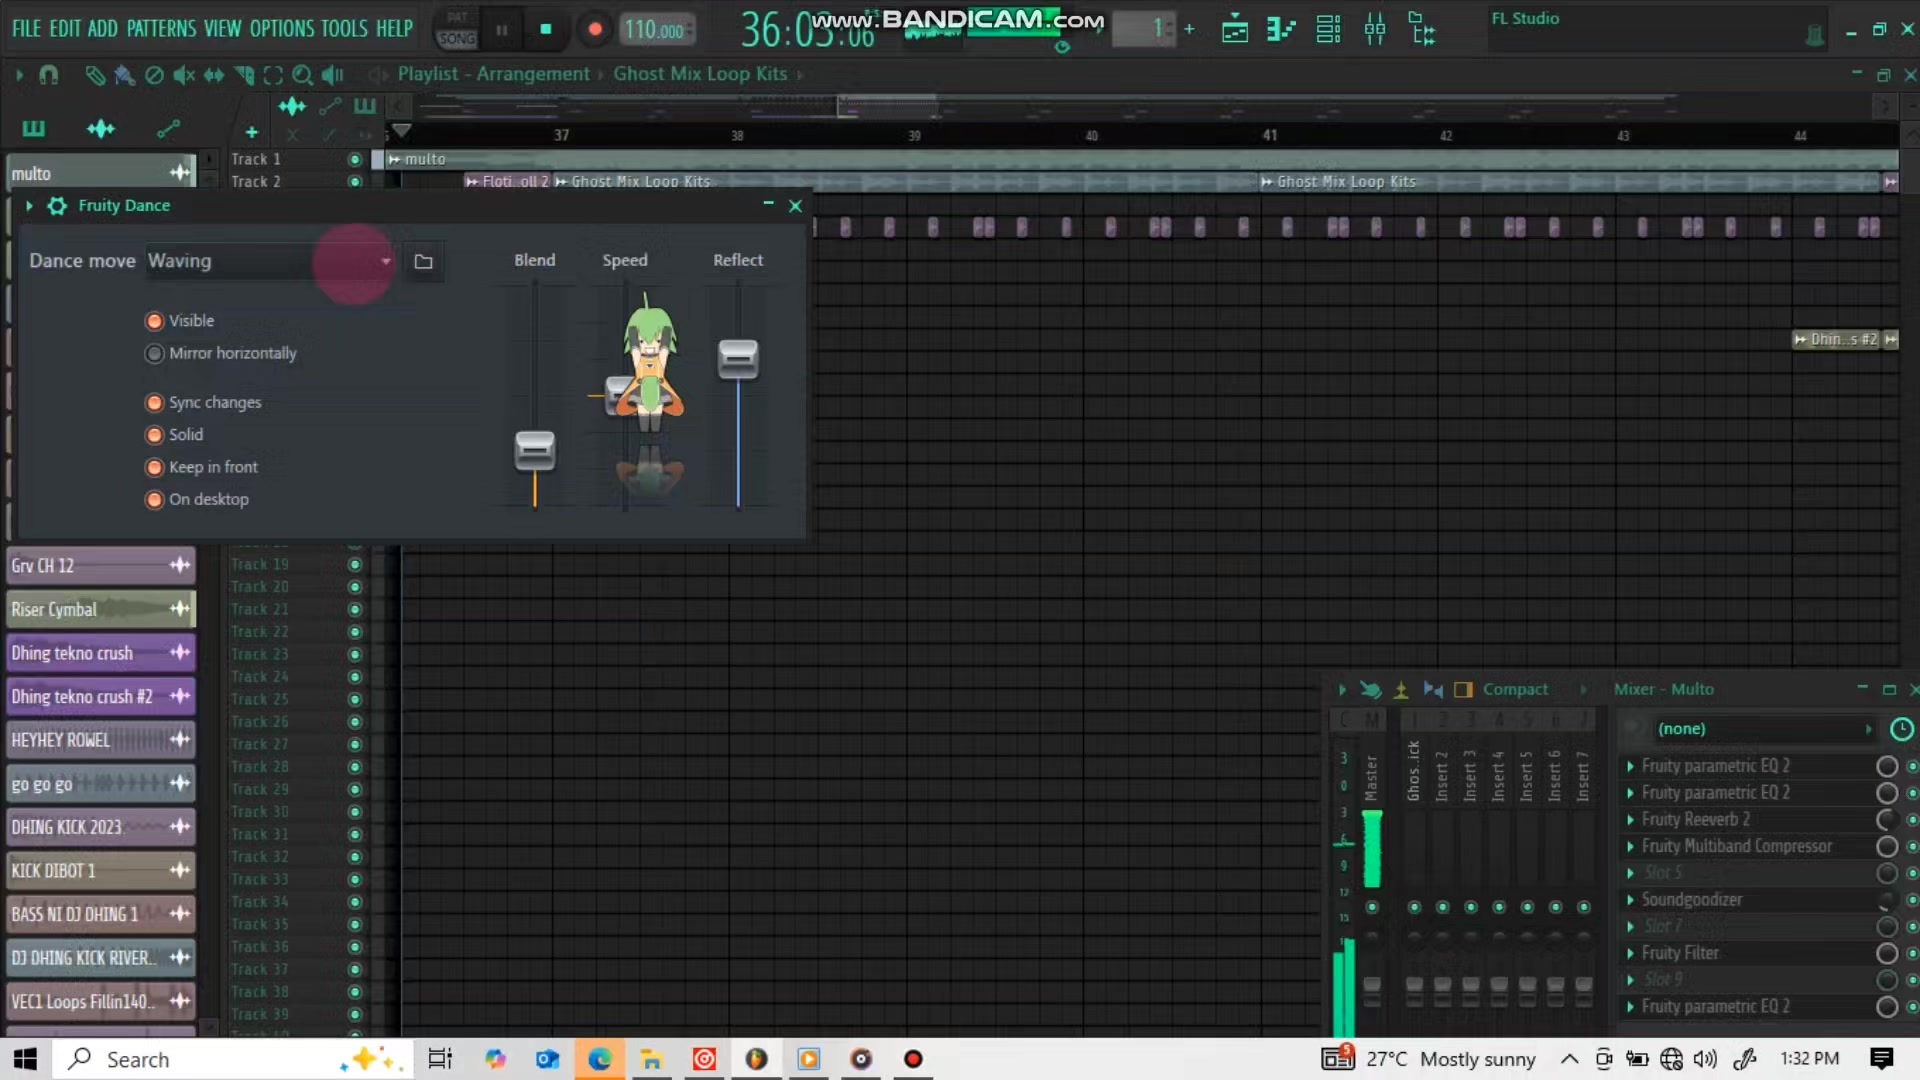The height and width of the screenshot is (1080, 1920).
Task: Toggle the magnet snap icon in Playlist
Action: 48,75
